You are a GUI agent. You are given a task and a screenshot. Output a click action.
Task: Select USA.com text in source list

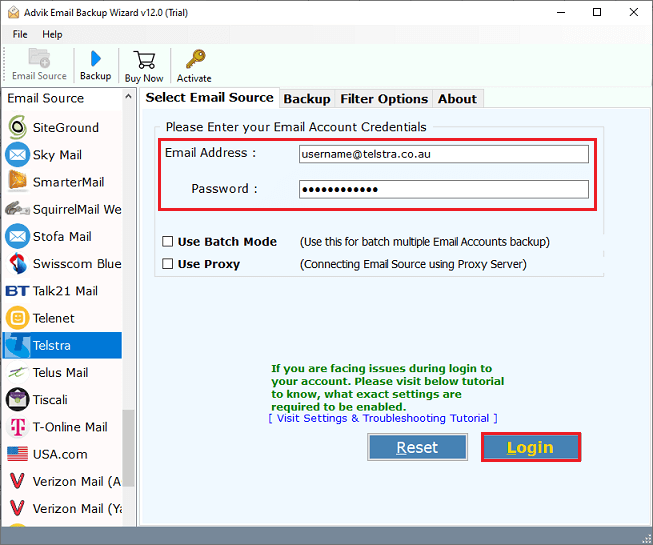60,454
